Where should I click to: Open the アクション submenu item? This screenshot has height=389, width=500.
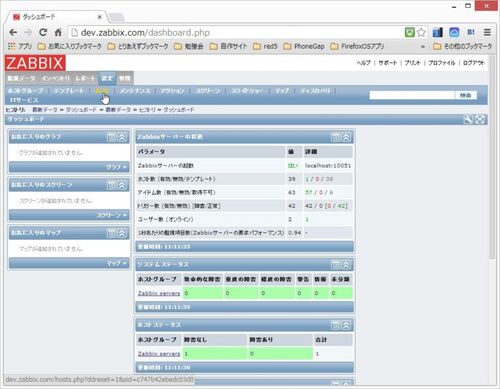172,91
